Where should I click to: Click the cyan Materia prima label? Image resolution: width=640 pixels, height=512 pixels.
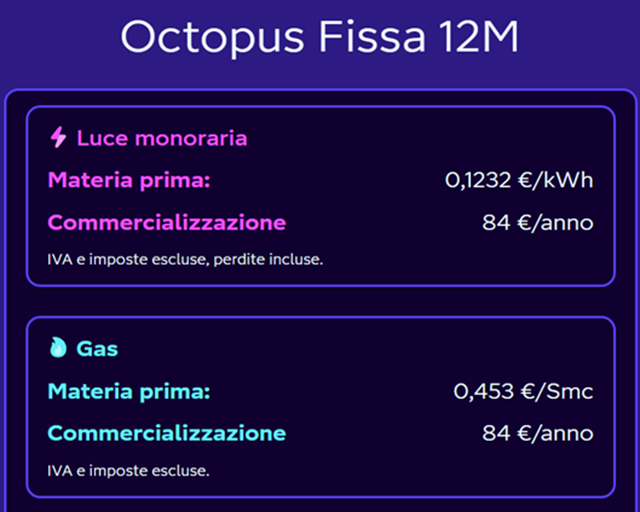pos(129,390)
